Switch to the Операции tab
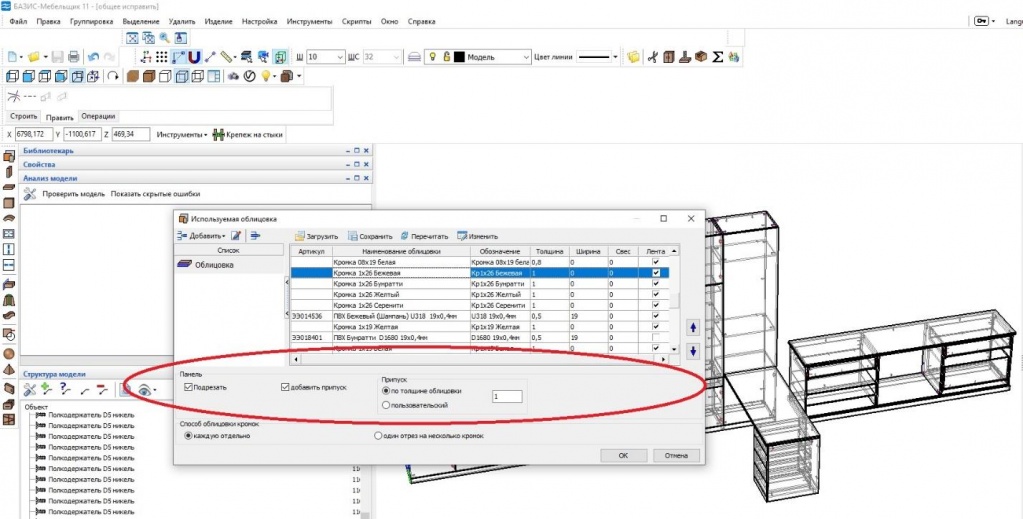The image size is (1023, 519). pyautogui.click(x=98, y=116)
